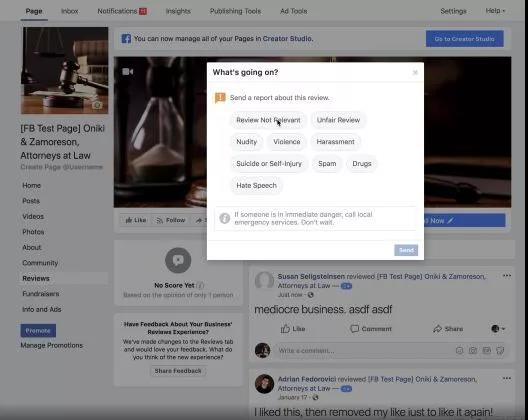Choose the Unfair Review reason
This screenshot has width=528, height=420.
338,120
